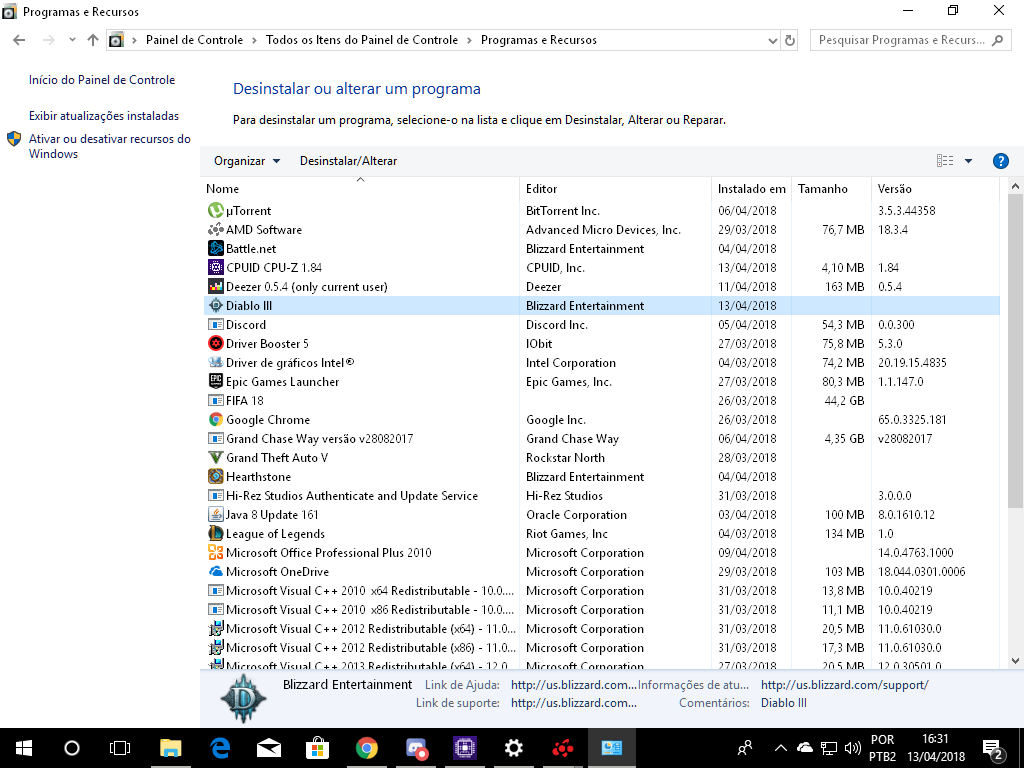Sort by the Instalado em column
The width and height of the screenshot is (1024, 768).
751,188
